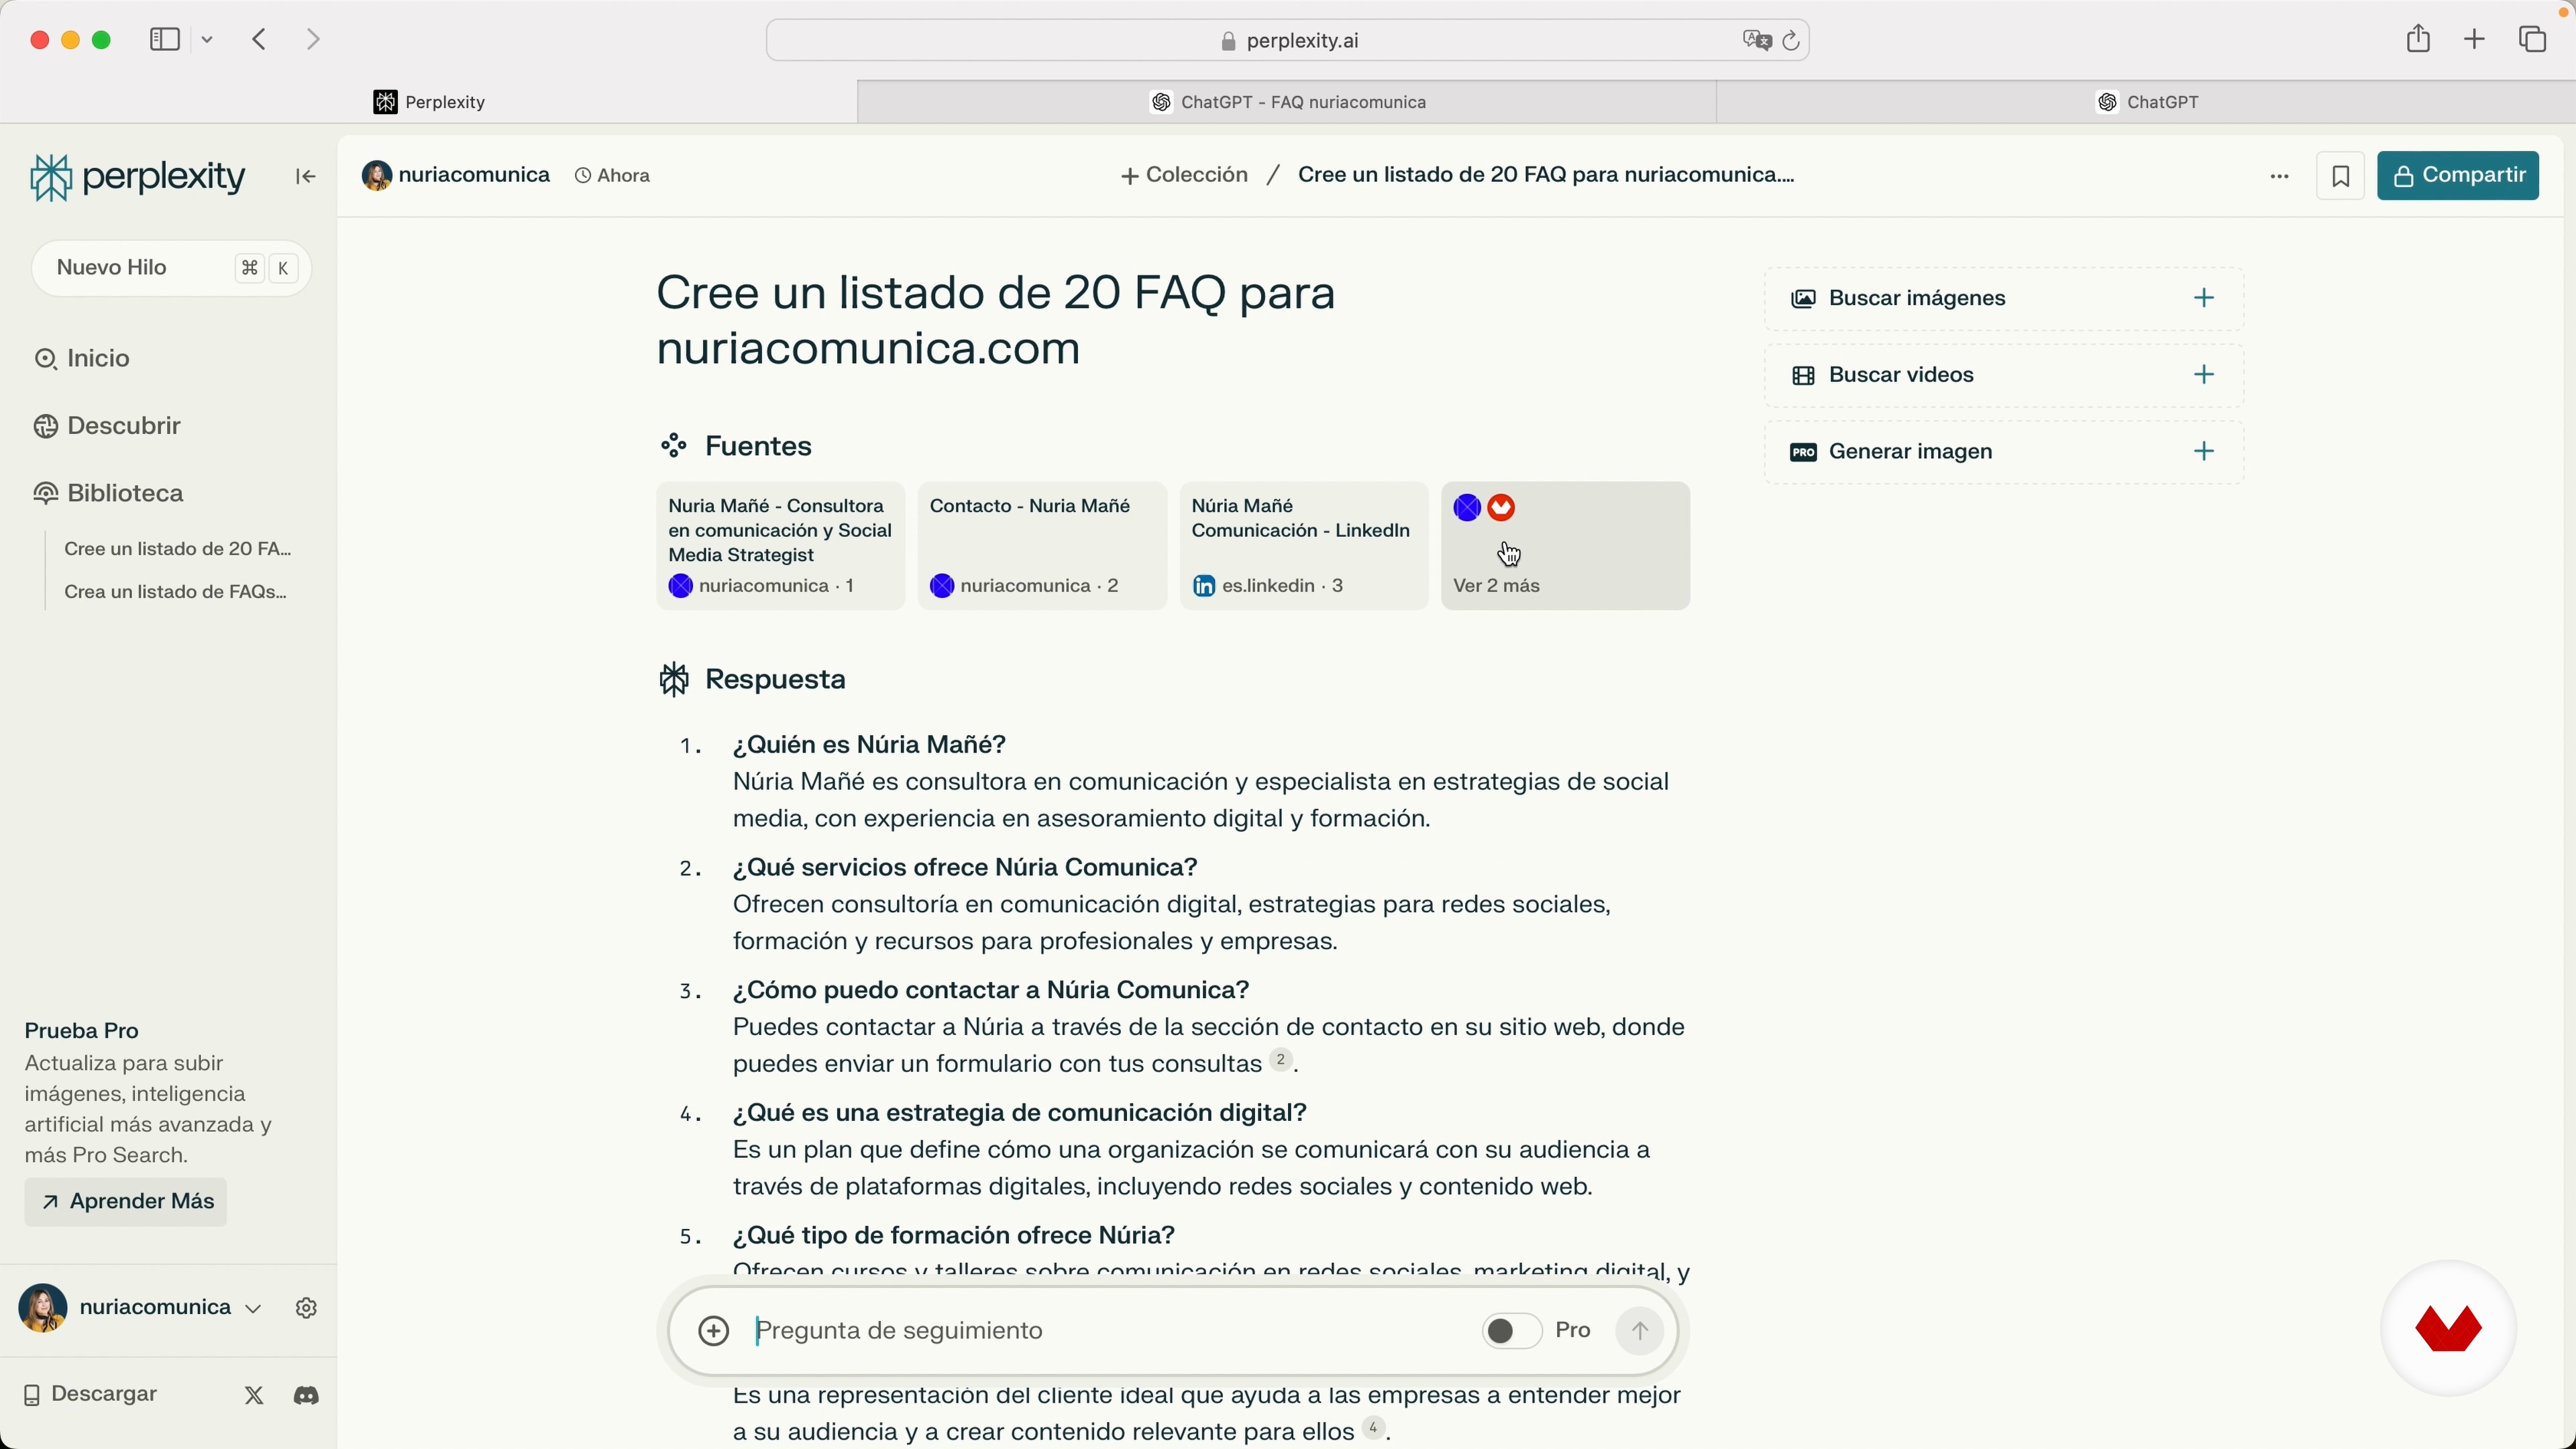Expand Safari sidebar dropdown arrow

coord(208,41)
